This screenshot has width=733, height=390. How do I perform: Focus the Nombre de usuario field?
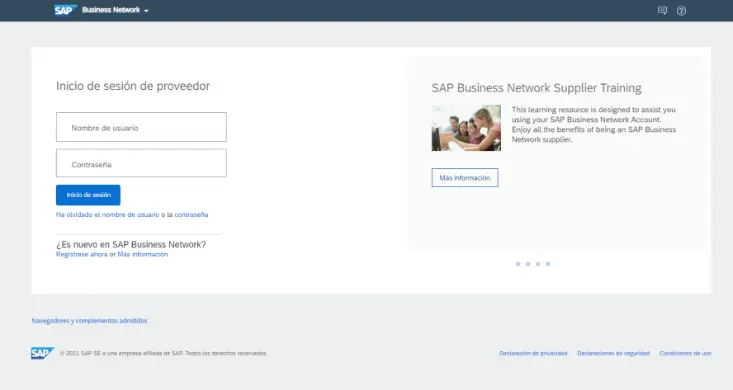141,127
